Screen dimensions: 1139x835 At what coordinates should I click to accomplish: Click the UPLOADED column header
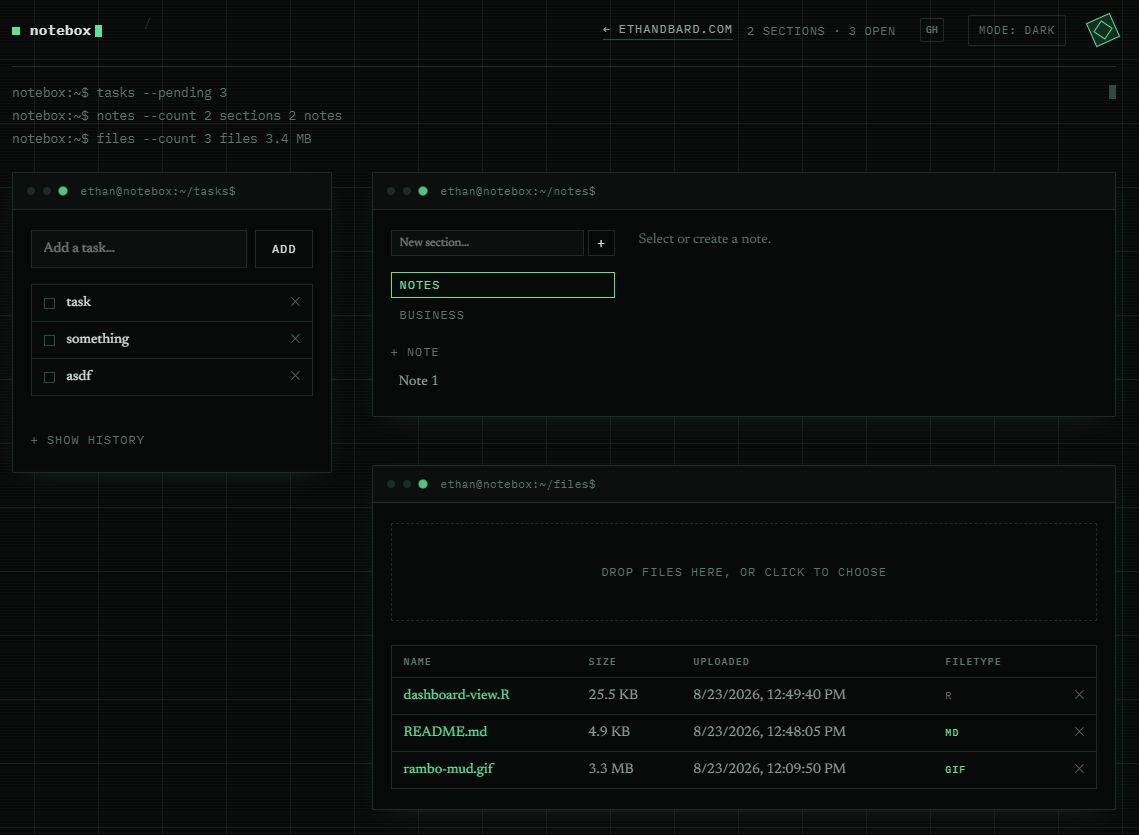[721, 662]
